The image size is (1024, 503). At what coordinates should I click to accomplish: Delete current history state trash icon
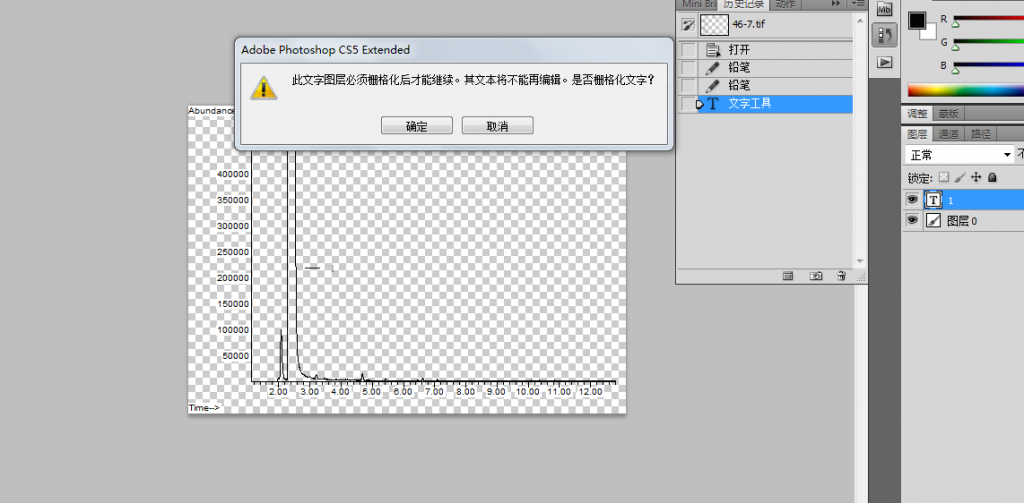(x=842, y=276)
